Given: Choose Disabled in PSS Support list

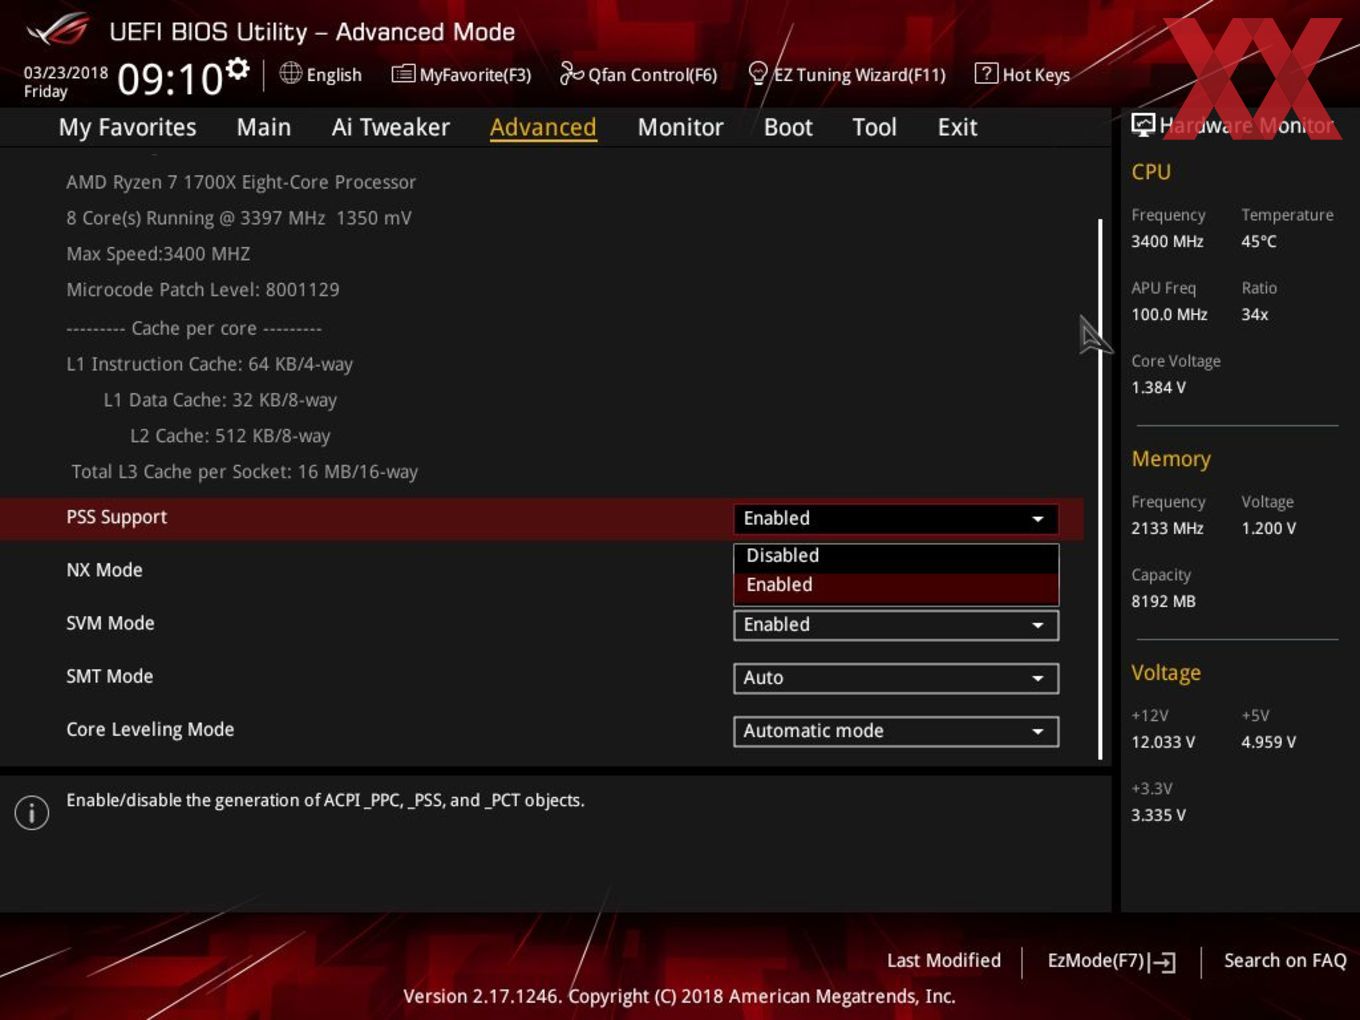Looking at the screenshot, I should [896, 556].
